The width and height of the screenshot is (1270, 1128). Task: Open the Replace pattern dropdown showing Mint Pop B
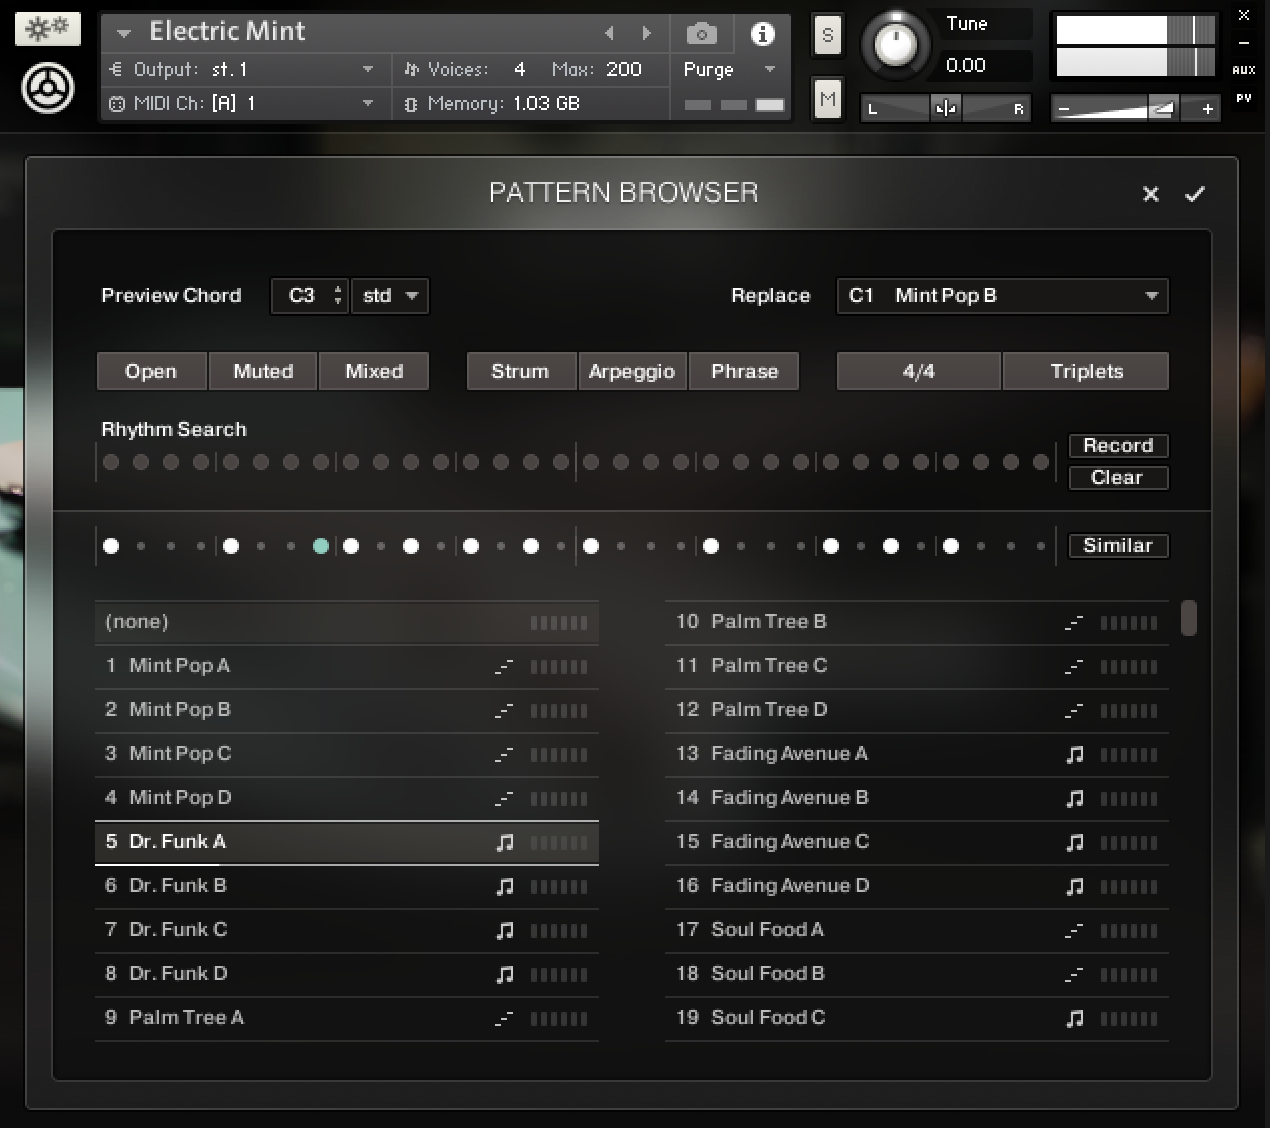click(1002, 296)
